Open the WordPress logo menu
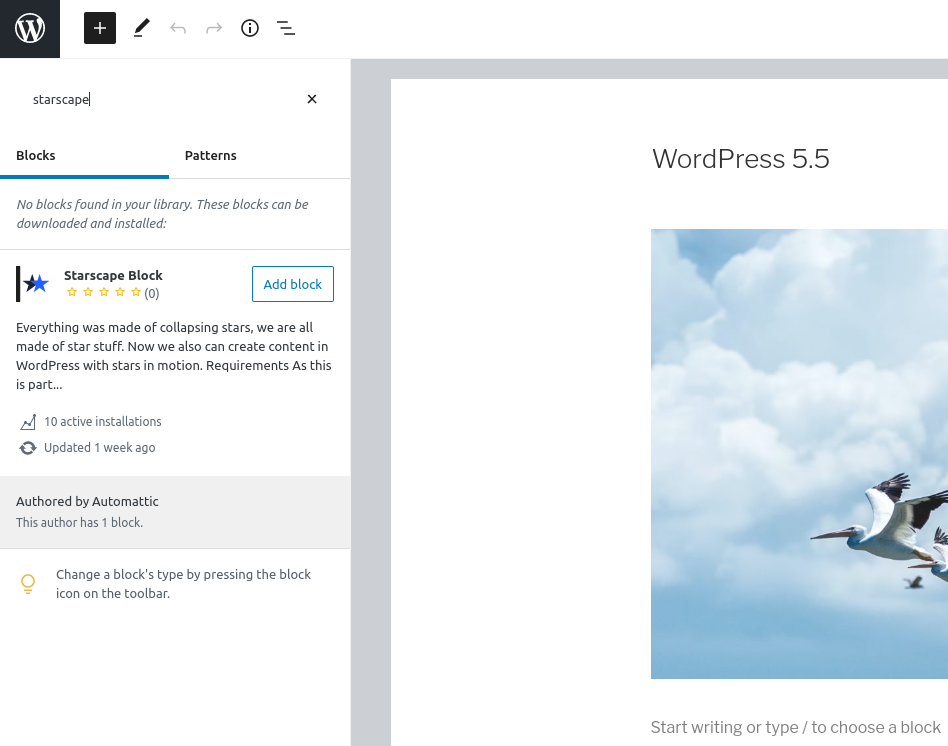This screenshot has height=746, width=948. tap(30, 28)
